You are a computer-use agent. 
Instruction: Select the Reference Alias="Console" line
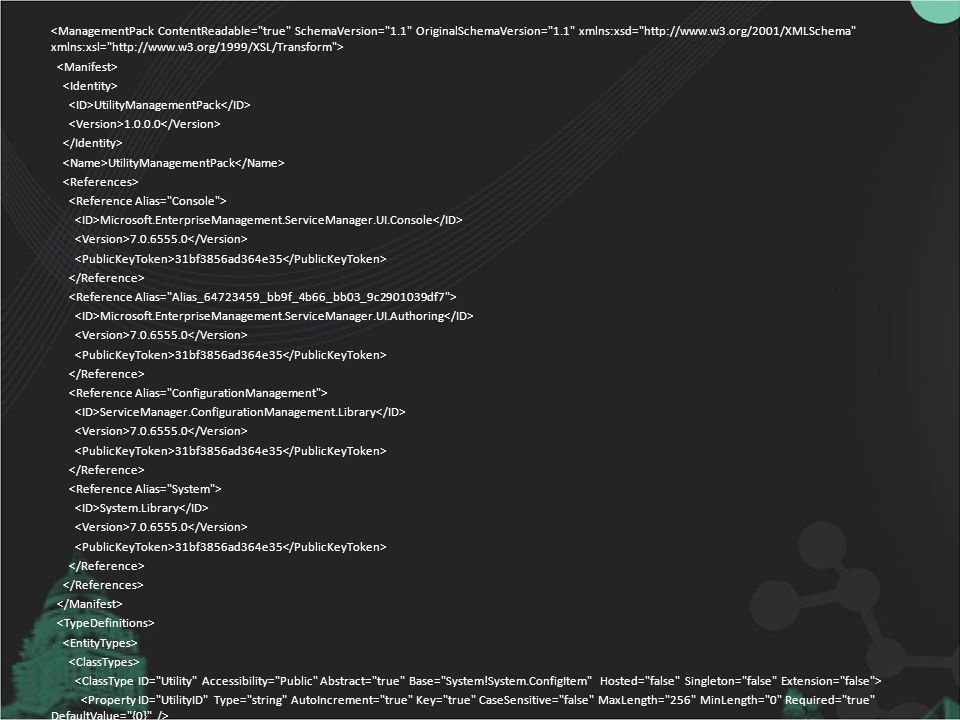coord(148,201)
